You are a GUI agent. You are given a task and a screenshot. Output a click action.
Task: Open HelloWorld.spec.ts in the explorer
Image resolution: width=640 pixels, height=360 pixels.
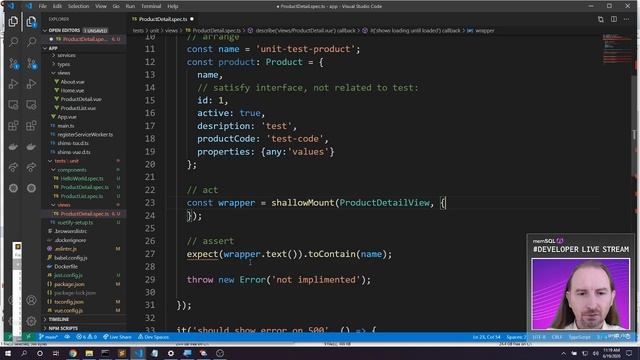(x=82, y=178)
